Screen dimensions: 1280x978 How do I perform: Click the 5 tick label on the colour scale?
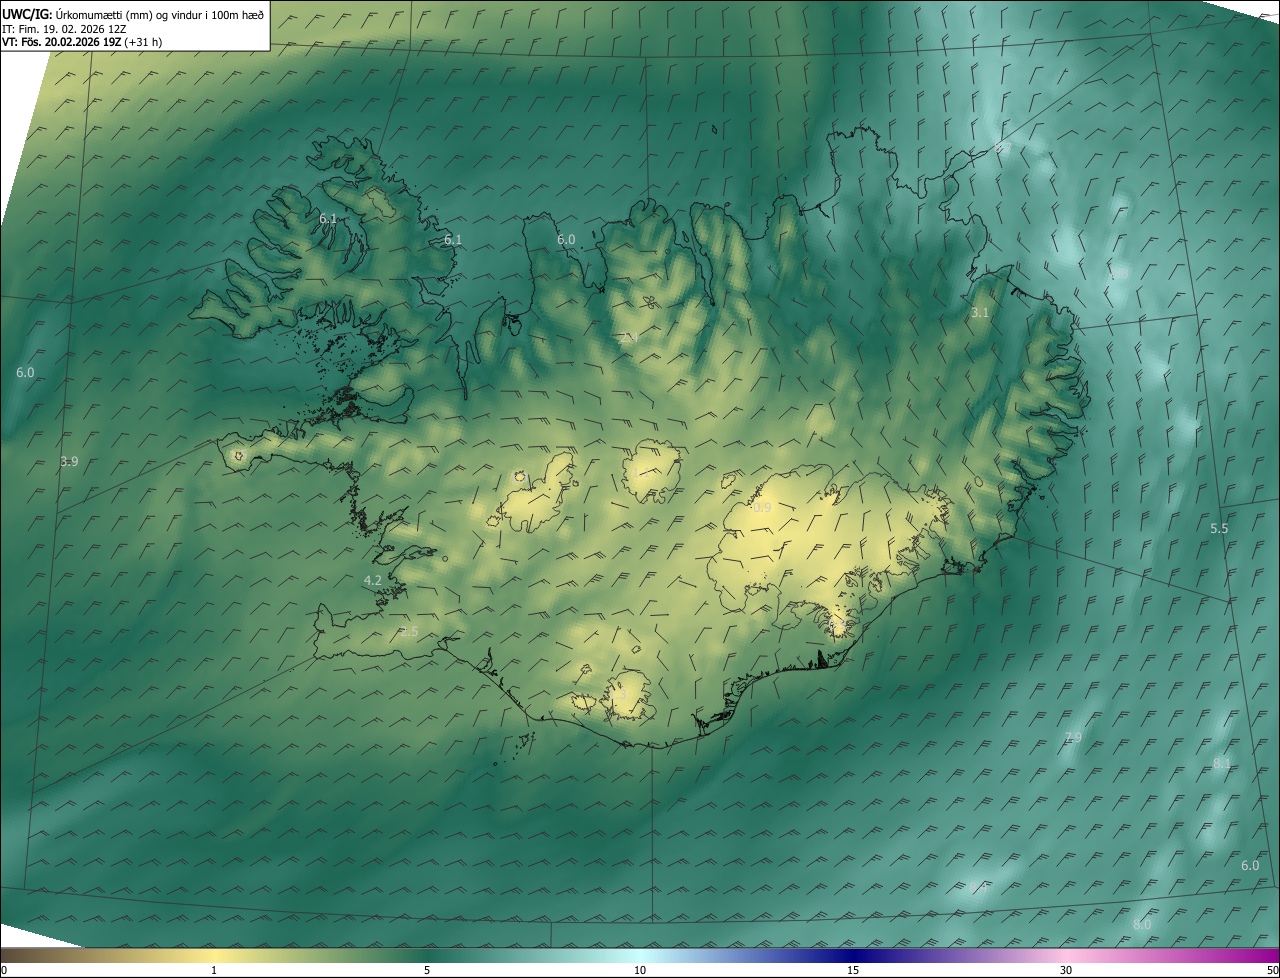[427, 970]
